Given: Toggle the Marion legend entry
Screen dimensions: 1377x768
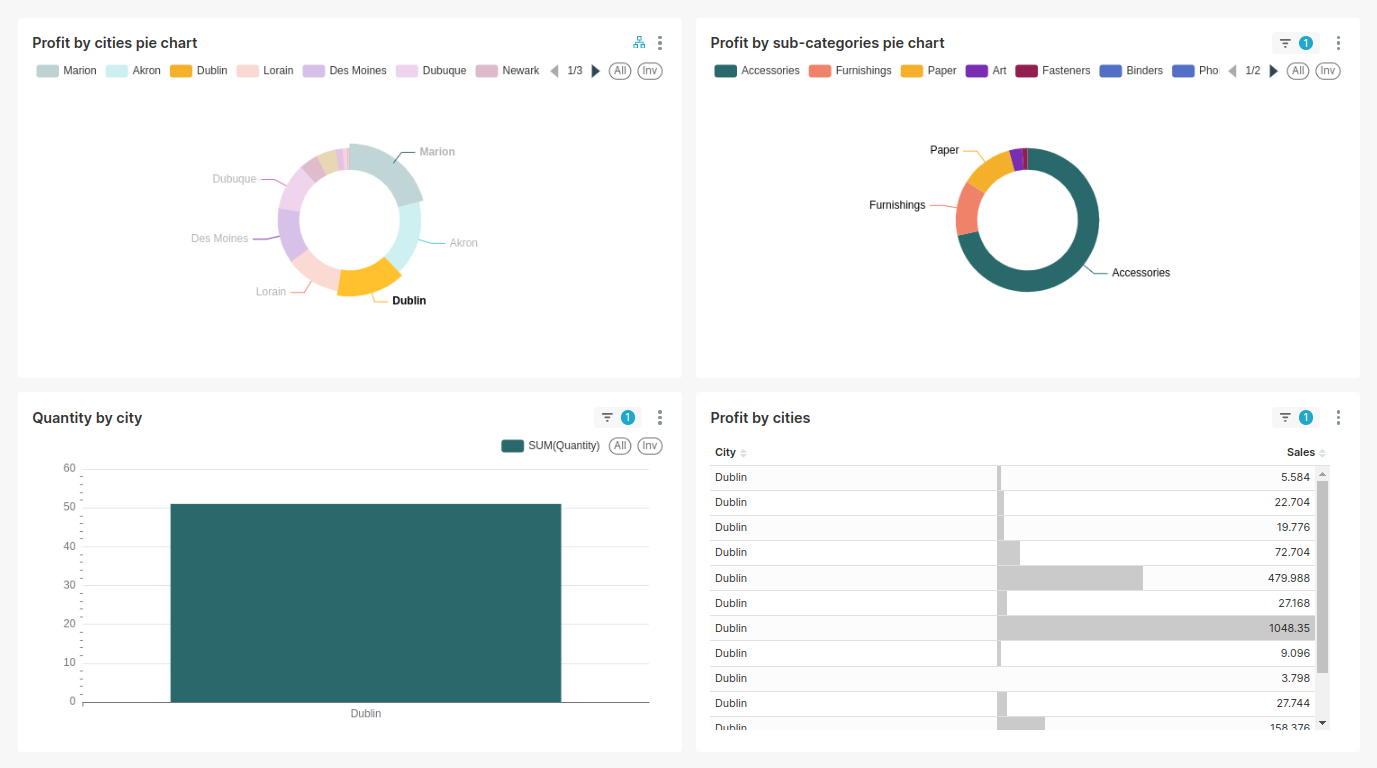Looking at the screenshot, I should (x=66, y=70).
